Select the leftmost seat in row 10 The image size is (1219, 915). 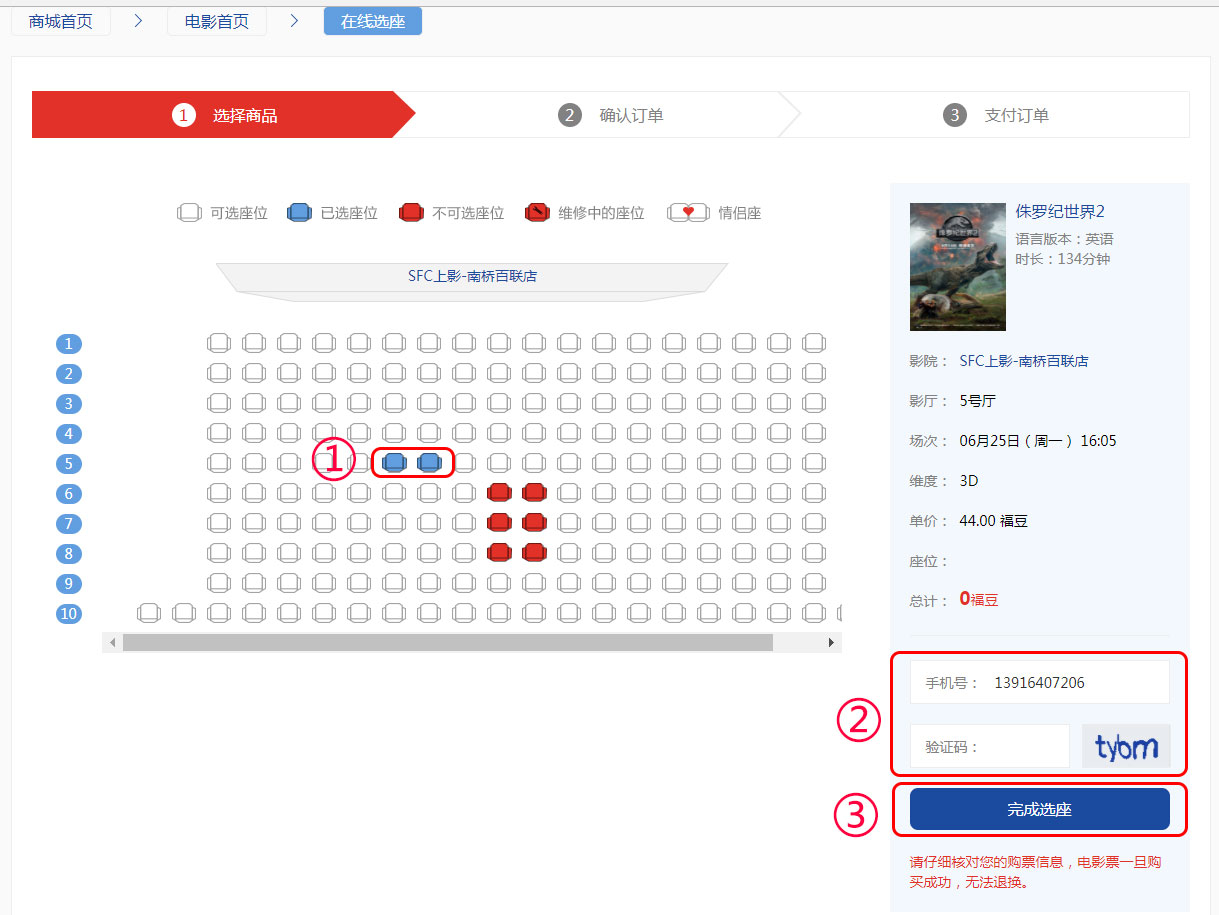[149, 612]
